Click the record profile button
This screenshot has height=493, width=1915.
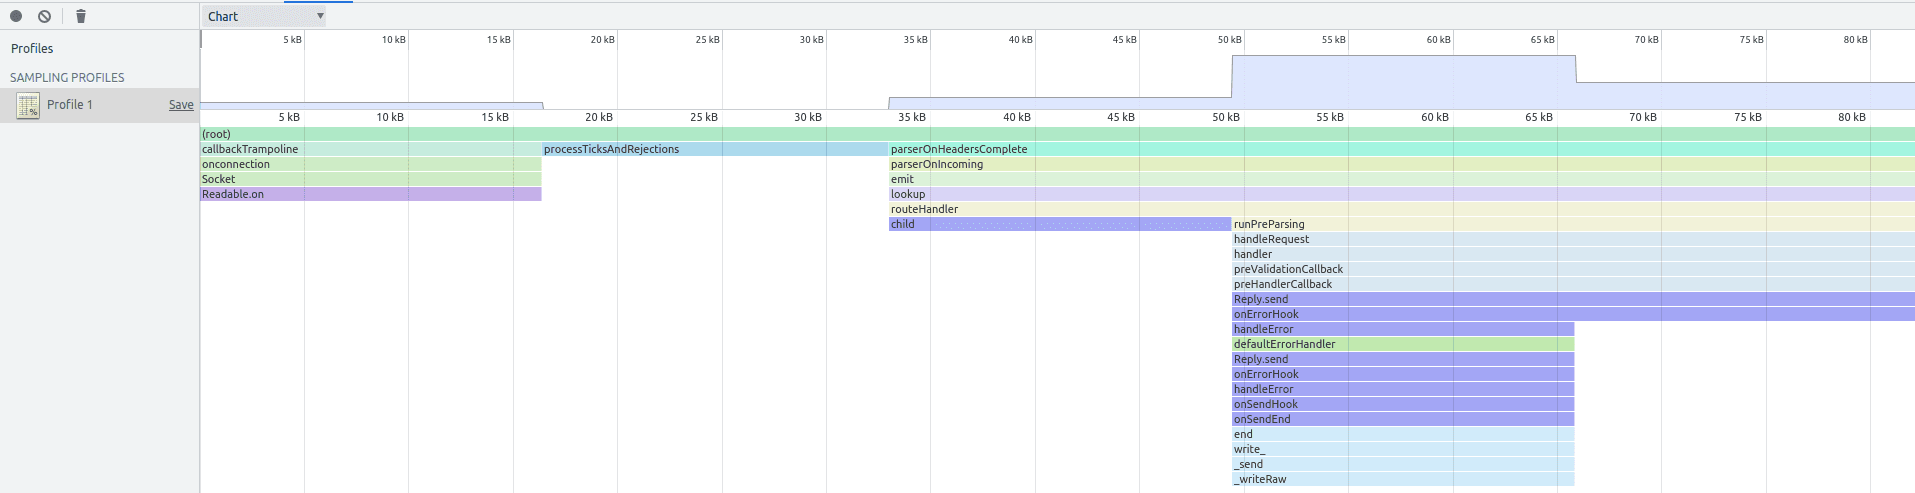pyautogui.click(x=16, y=16)
